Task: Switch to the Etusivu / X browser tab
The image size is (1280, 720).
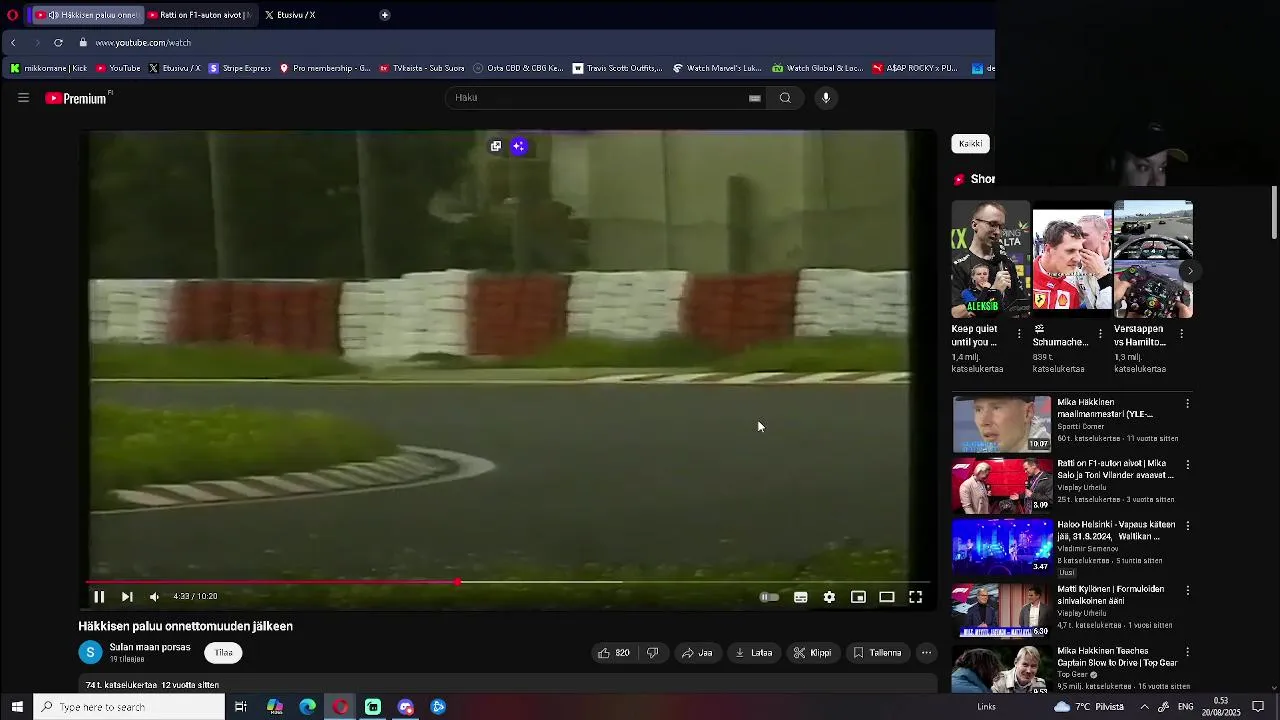Action: pos(290,15)
